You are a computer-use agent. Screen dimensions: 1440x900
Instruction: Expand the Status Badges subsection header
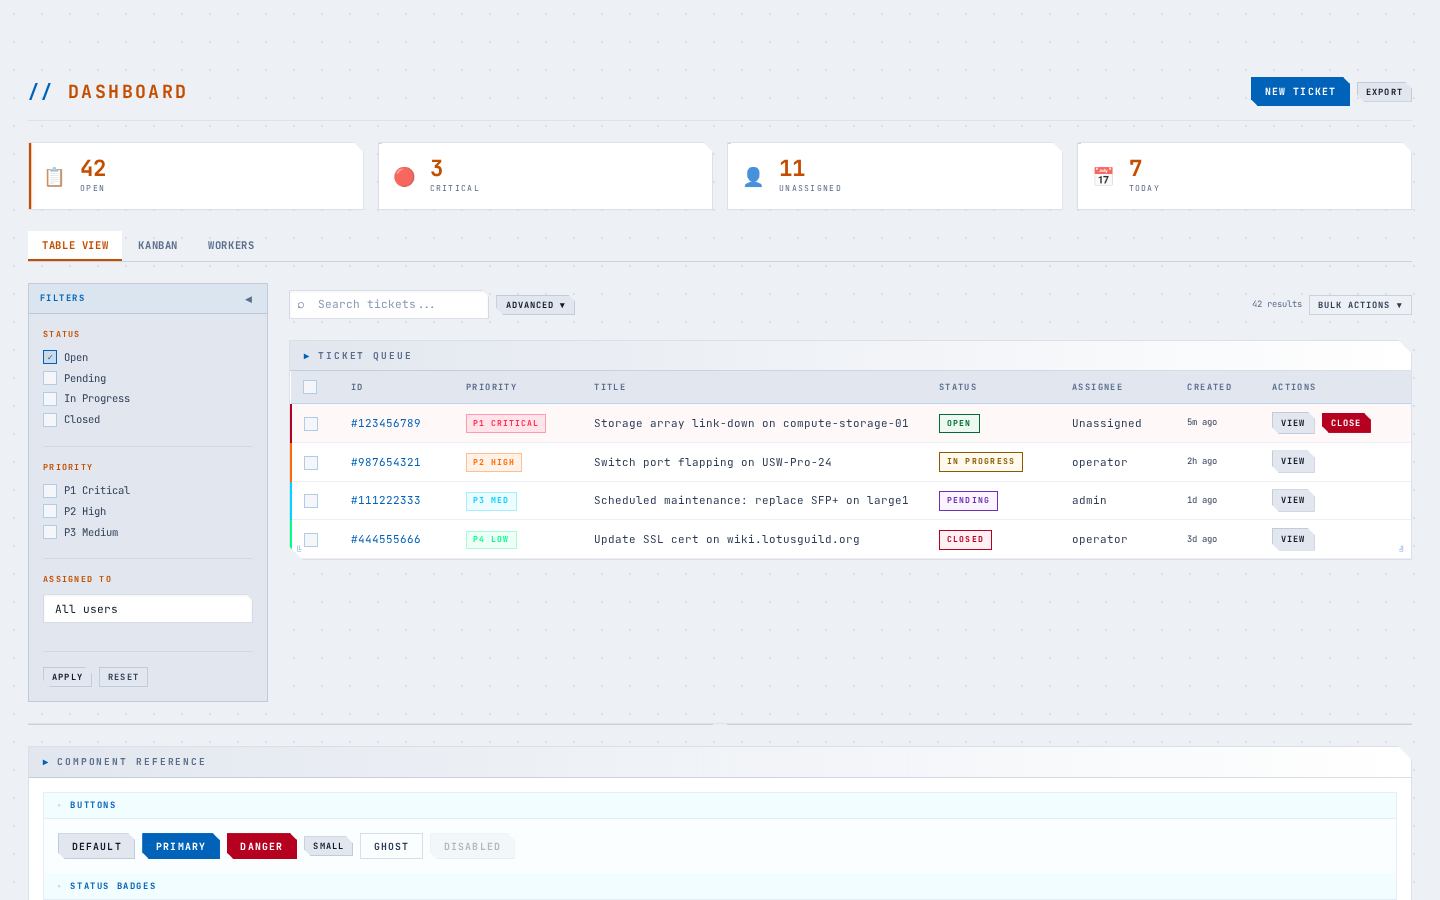click(x=720, y=886)
